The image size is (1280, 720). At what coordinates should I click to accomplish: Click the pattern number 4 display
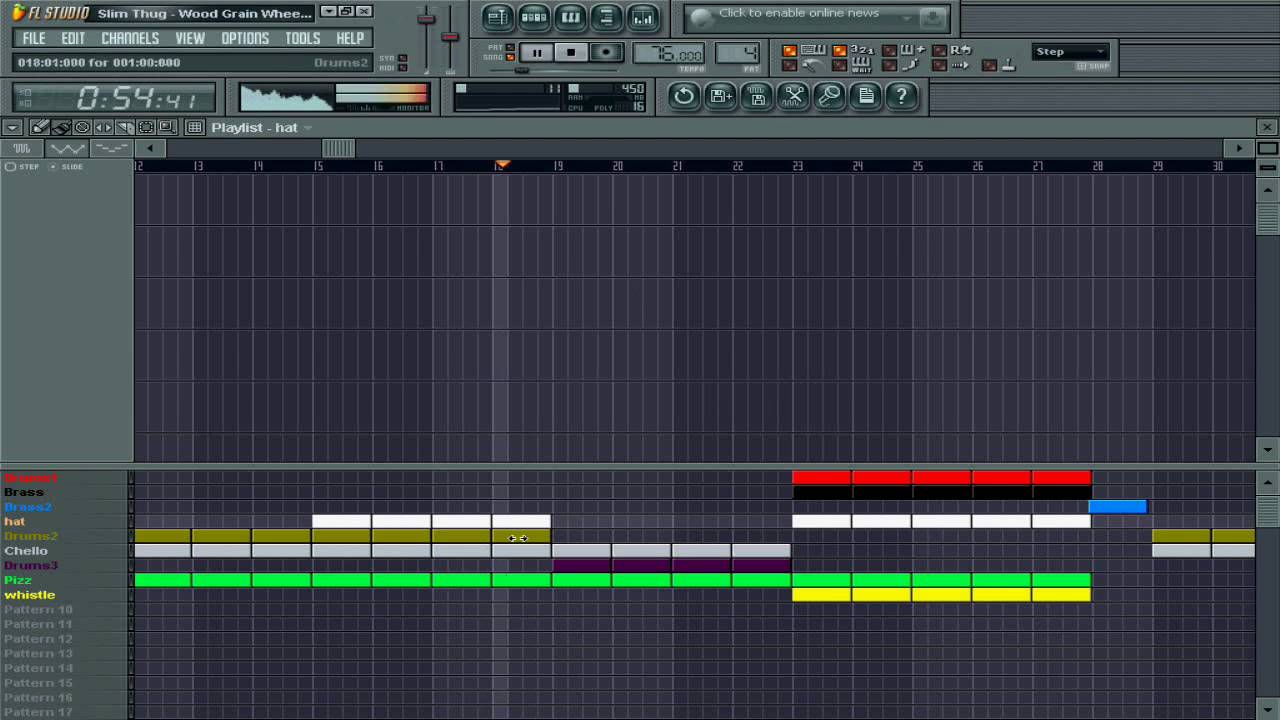738,54
